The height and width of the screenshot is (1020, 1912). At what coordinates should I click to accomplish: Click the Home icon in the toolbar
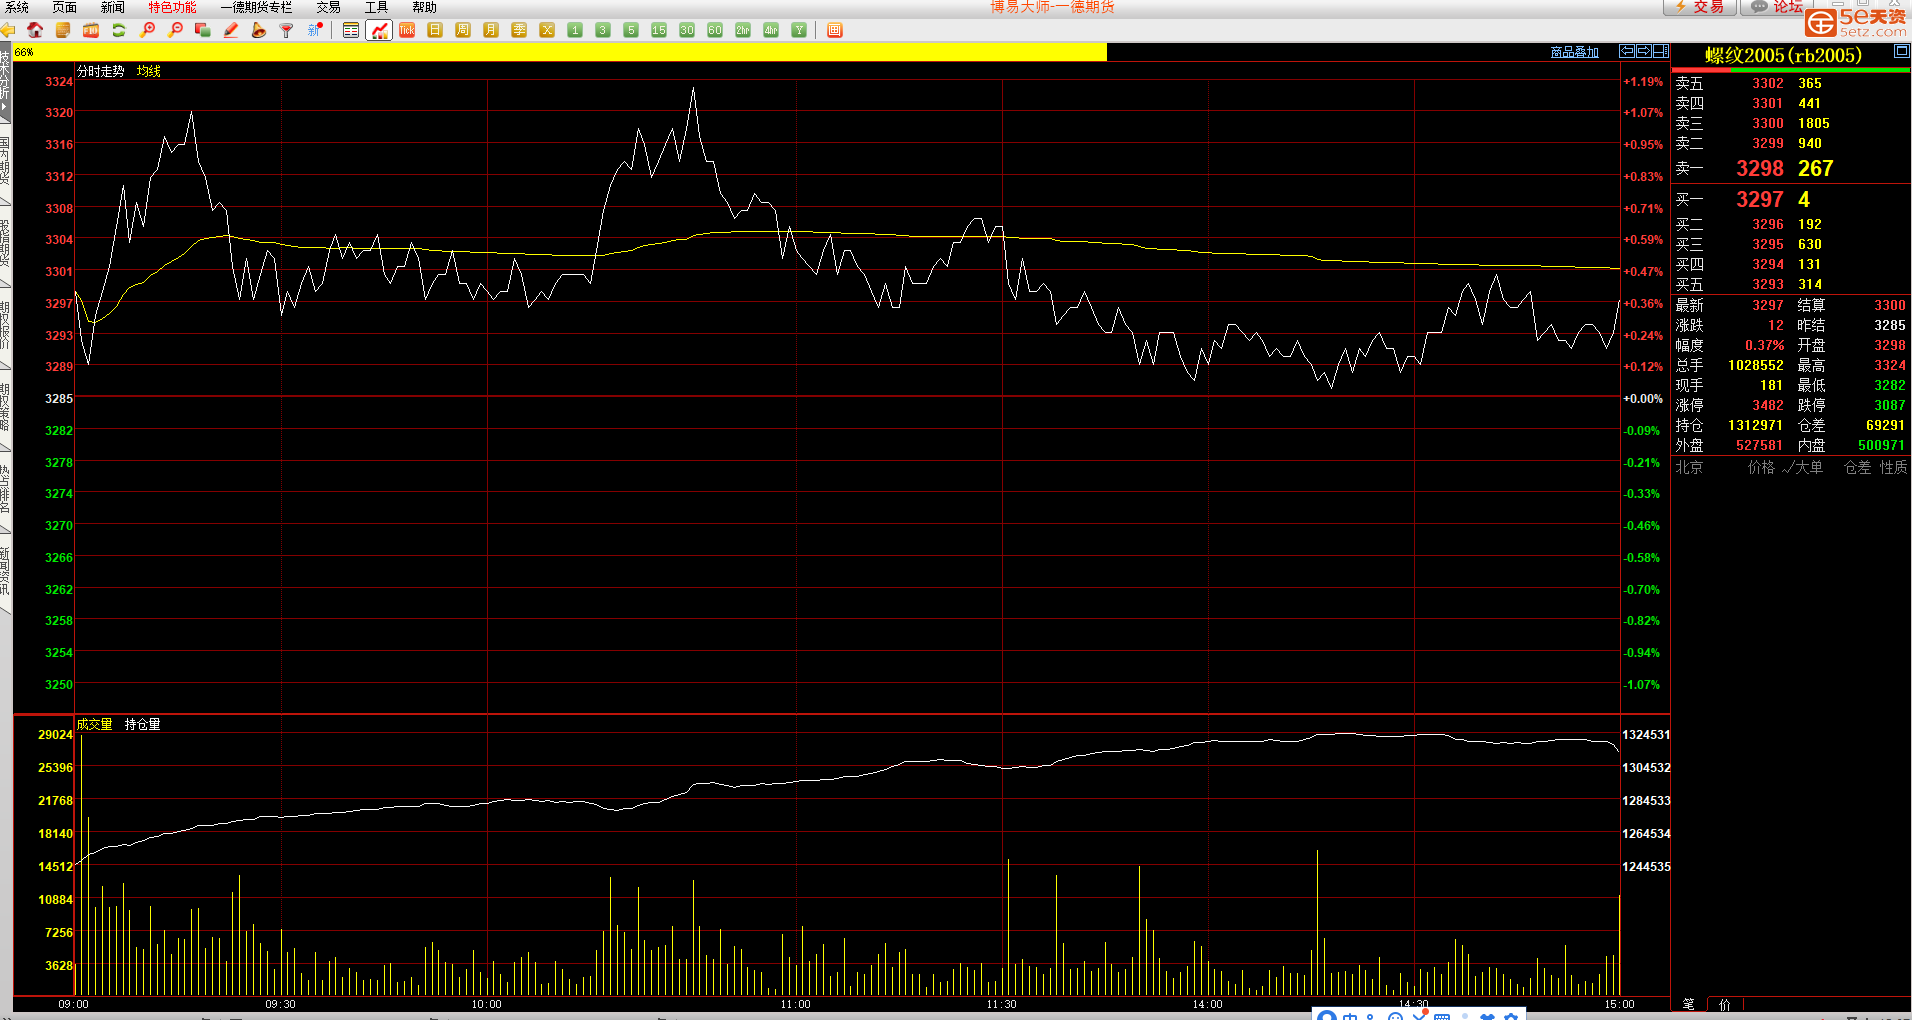point(35,30)
